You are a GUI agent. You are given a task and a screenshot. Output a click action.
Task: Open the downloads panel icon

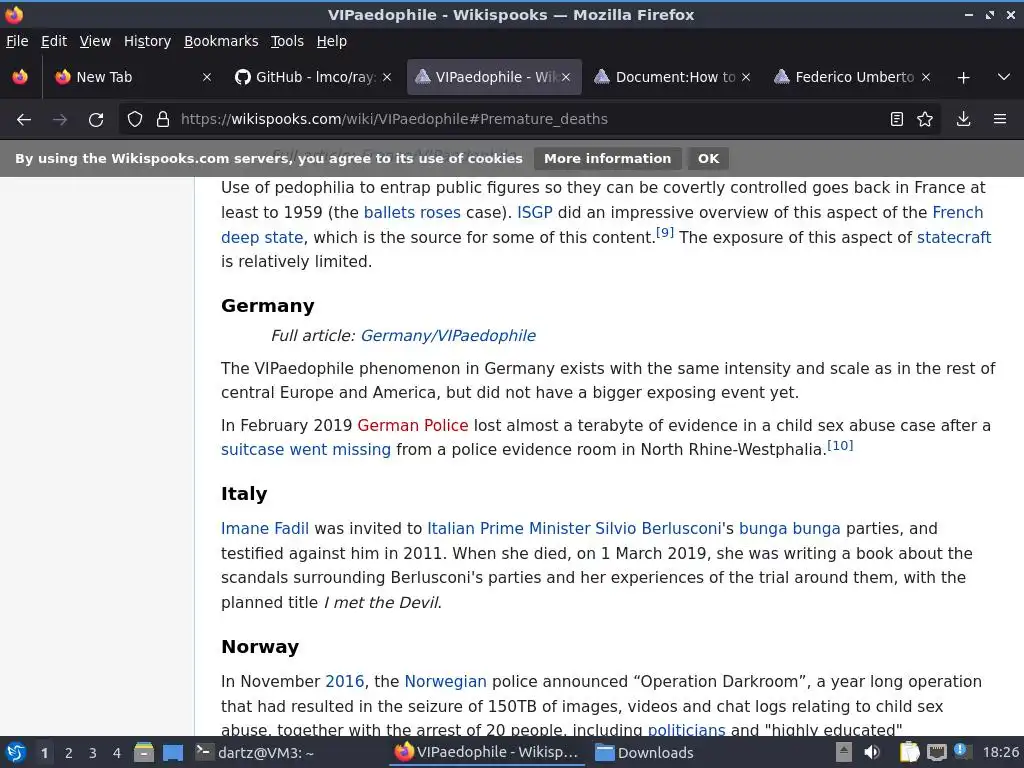(x=963, y=120)
